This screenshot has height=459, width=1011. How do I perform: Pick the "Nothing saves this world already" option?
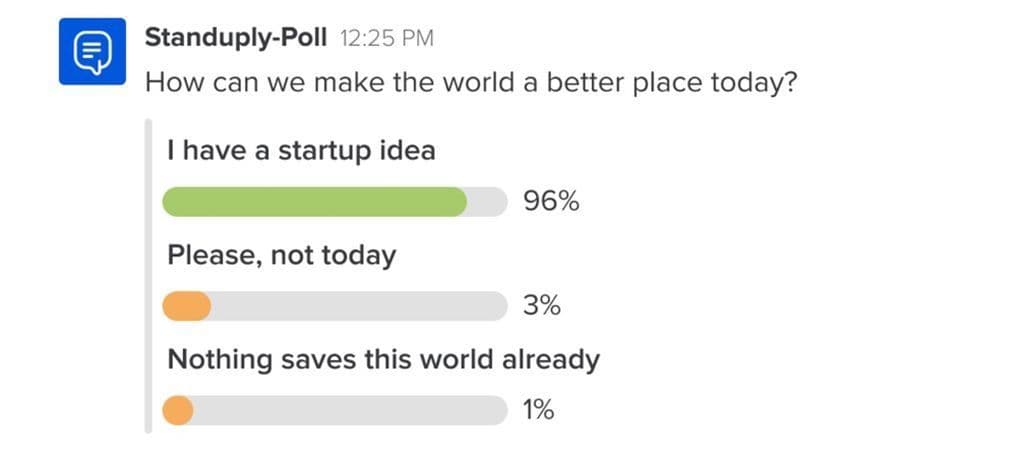(x=383, y=359)
